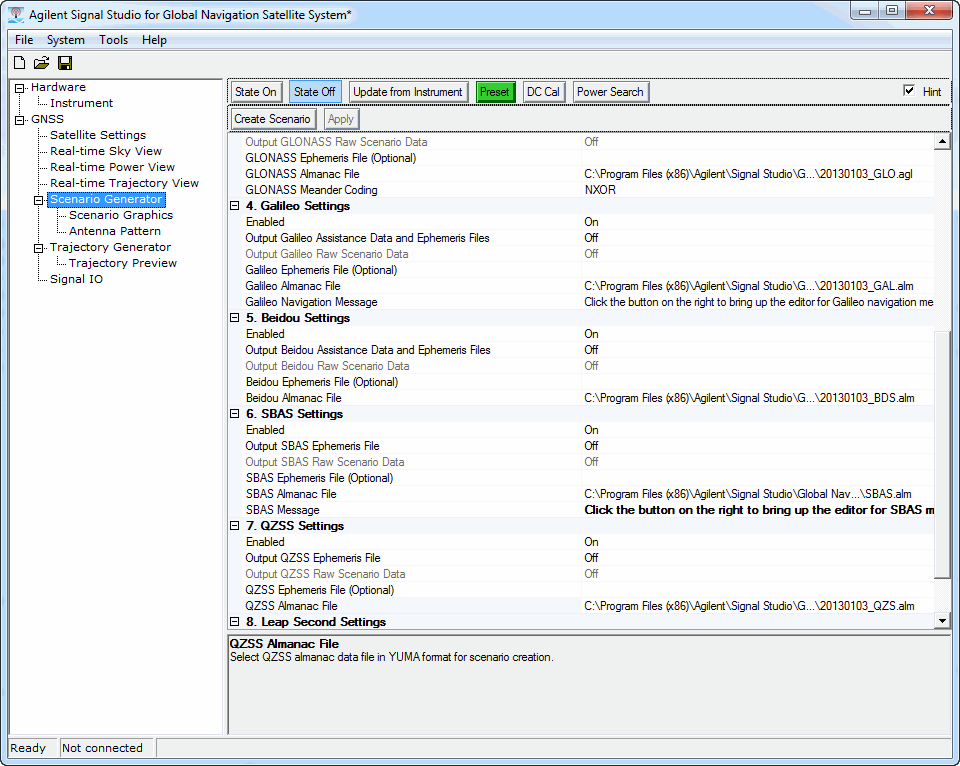
Task: Open Real-time Trajectory View
Action: (x=124, y=182)
